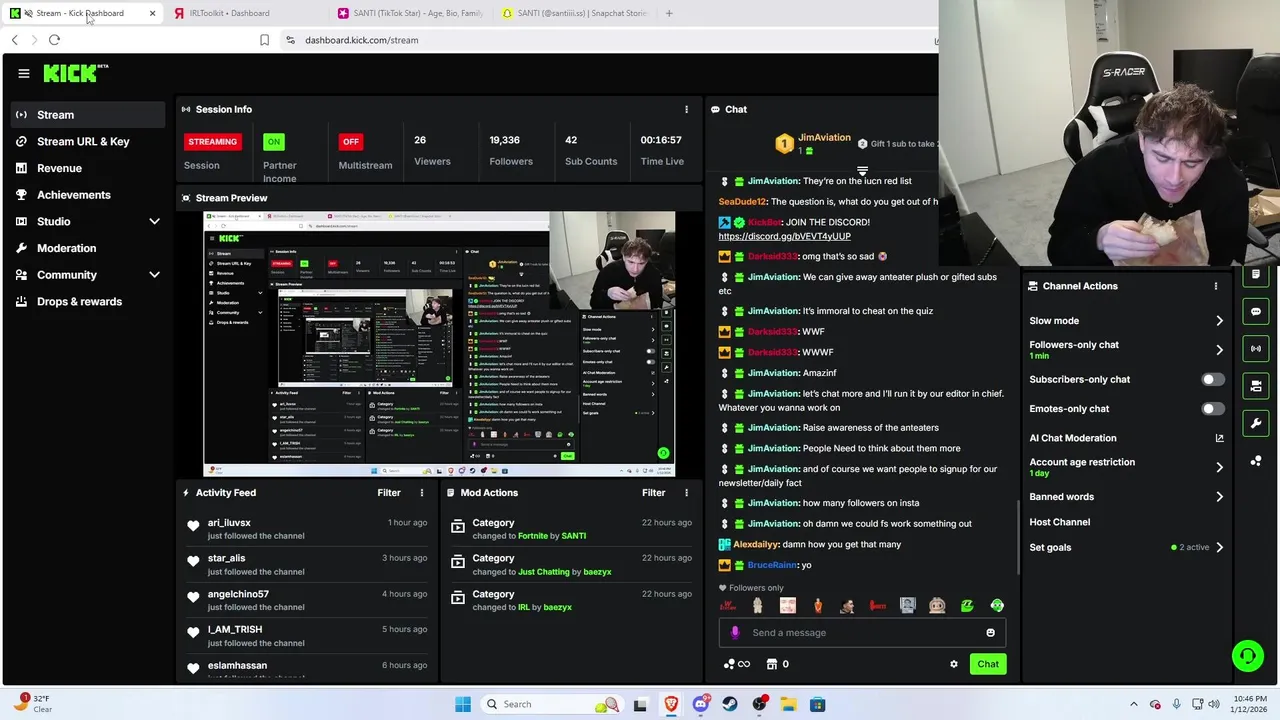Open Windows Start menu
Image resolution: width=1280 pixels, height=720 pixels.
pyautogui.click(x=463, y=704)
